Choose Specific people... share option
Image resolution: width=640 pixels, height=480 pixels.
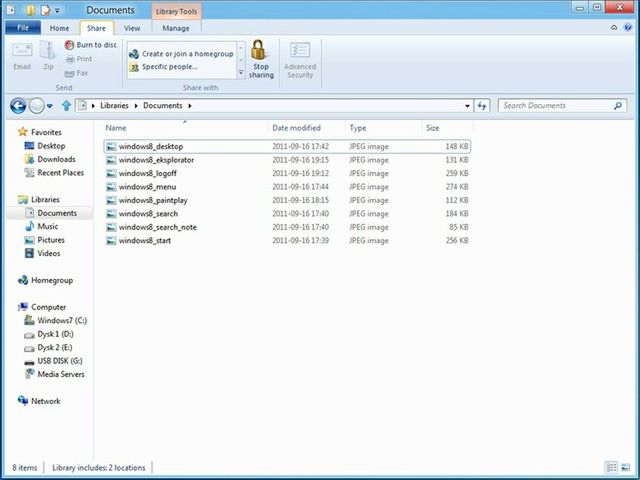coord(163,67)
